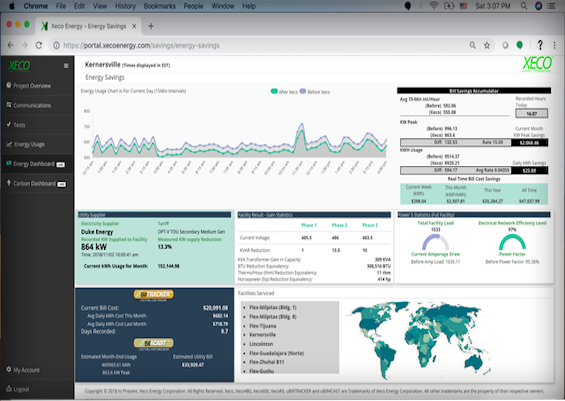Click the Power Factor gauge
Image resolution: width=565 pixels, height=401 pixels.
pyautogui.click(x=512, y=242)
